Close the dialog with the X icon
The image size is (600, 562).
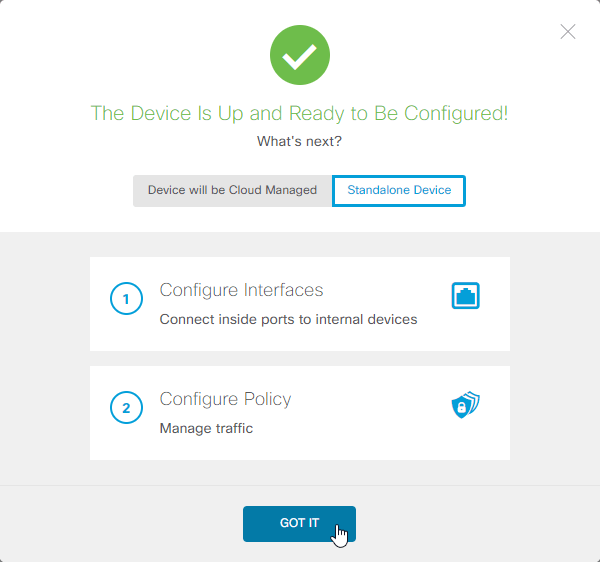(568, 32)
